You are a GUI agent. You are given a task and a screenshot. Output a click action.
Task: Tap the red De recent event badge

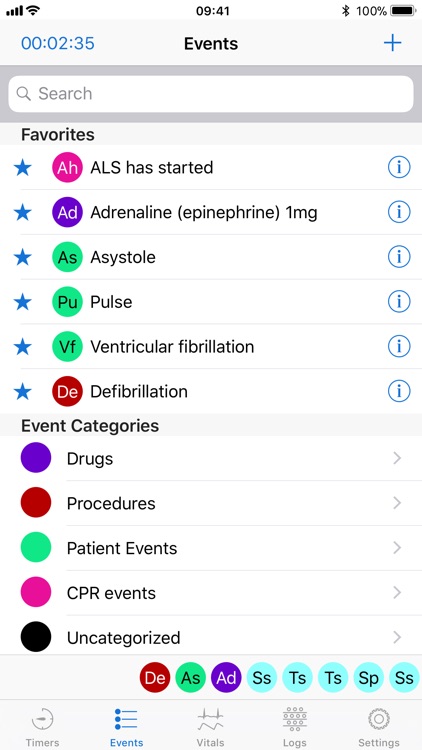(155, 677)
